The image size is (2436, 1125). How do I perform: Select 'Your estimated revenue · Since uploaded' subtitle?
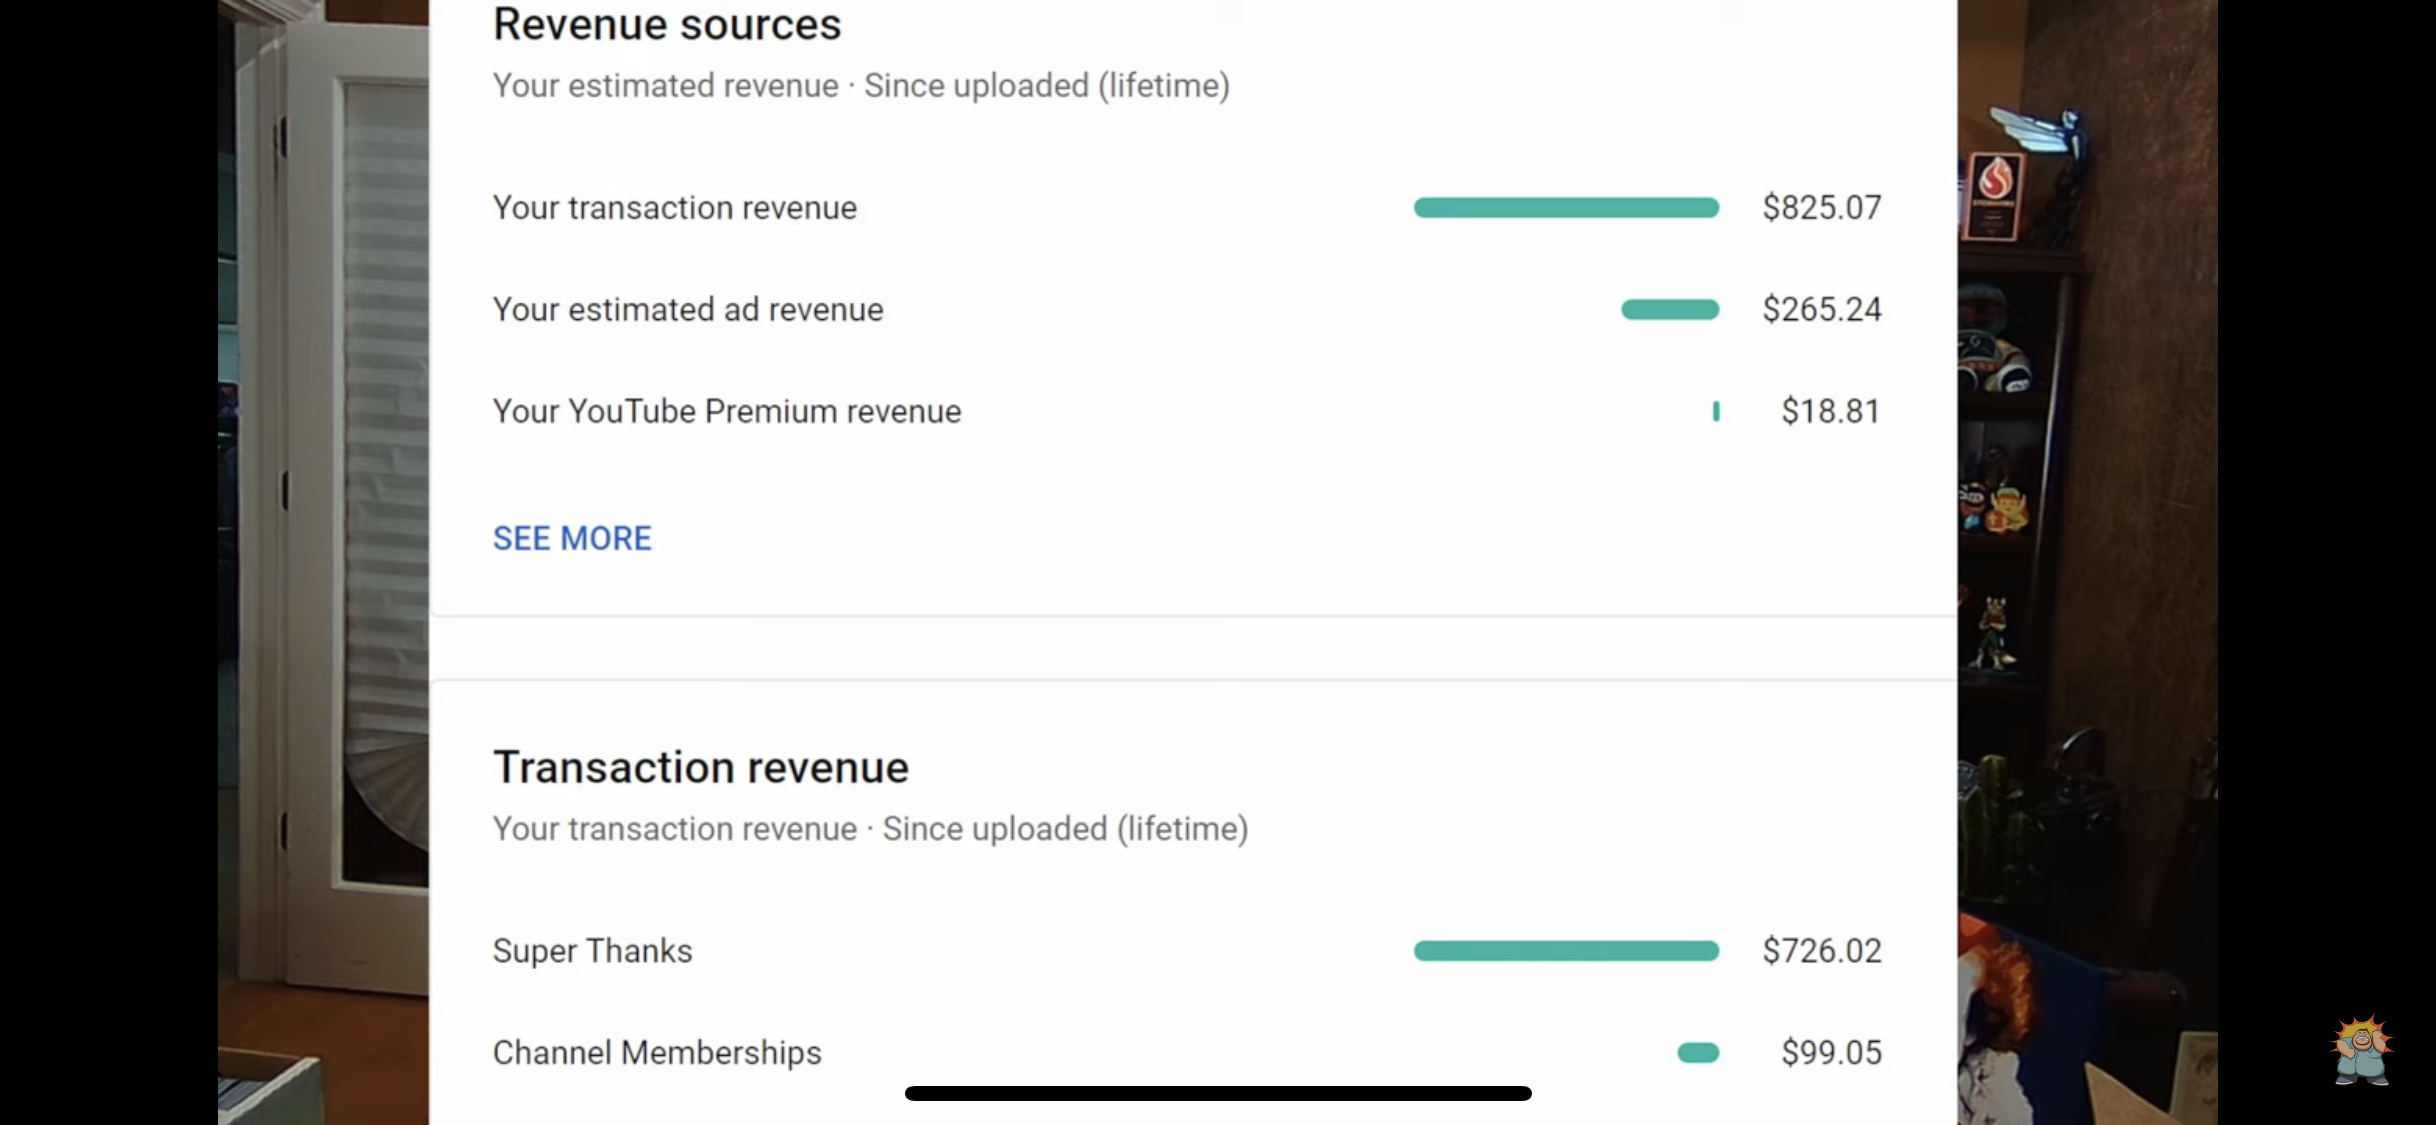[861, 86]
